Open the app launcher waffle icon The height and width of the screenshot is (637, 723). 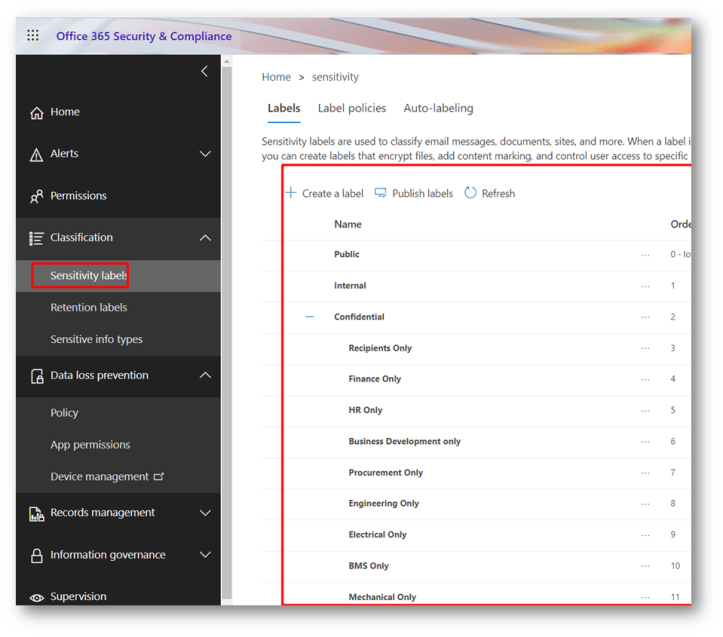pyautogui.click(x=33, y=36)
